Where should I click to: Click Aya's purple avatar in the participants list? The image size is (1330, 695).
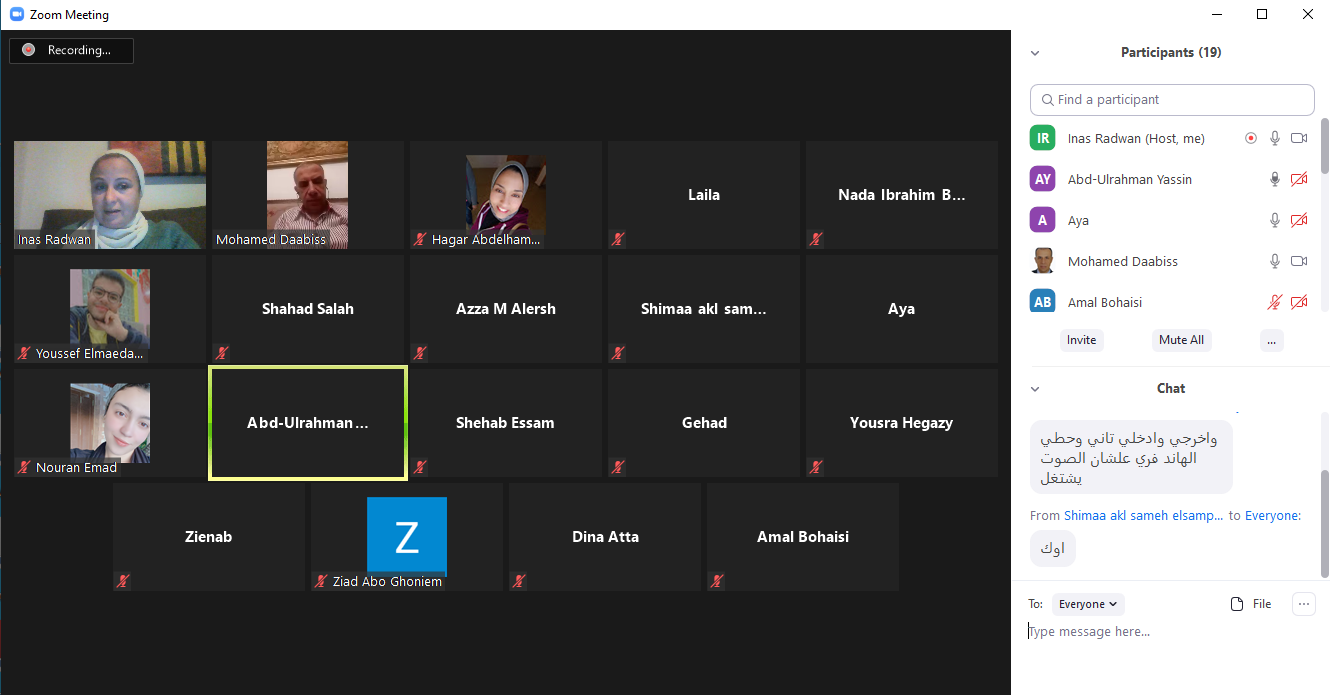point(1043,220)
